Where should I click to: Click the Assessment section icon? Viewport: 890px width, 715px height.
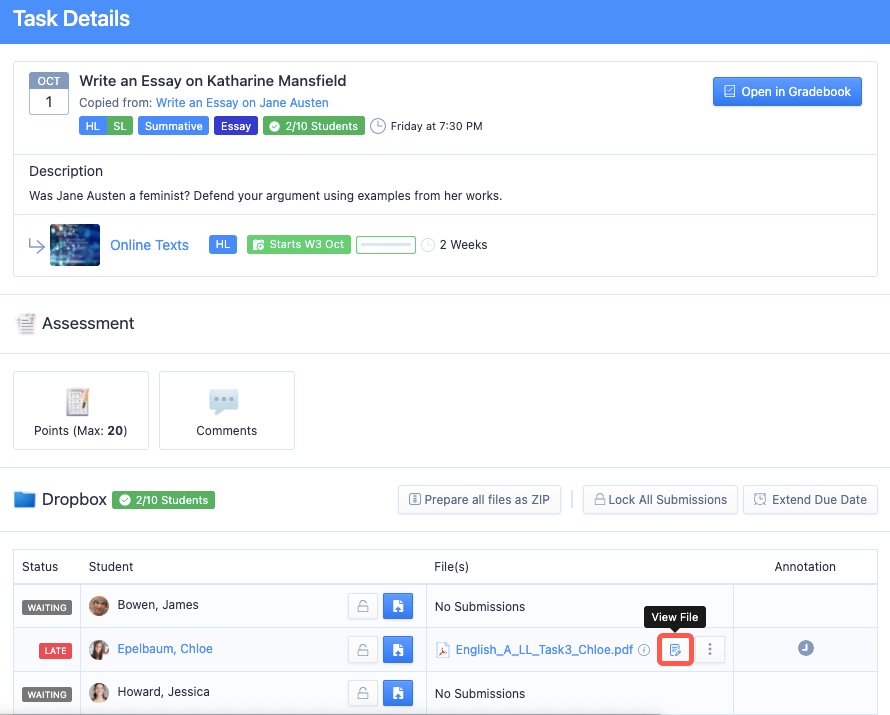[x=26, y=323]
